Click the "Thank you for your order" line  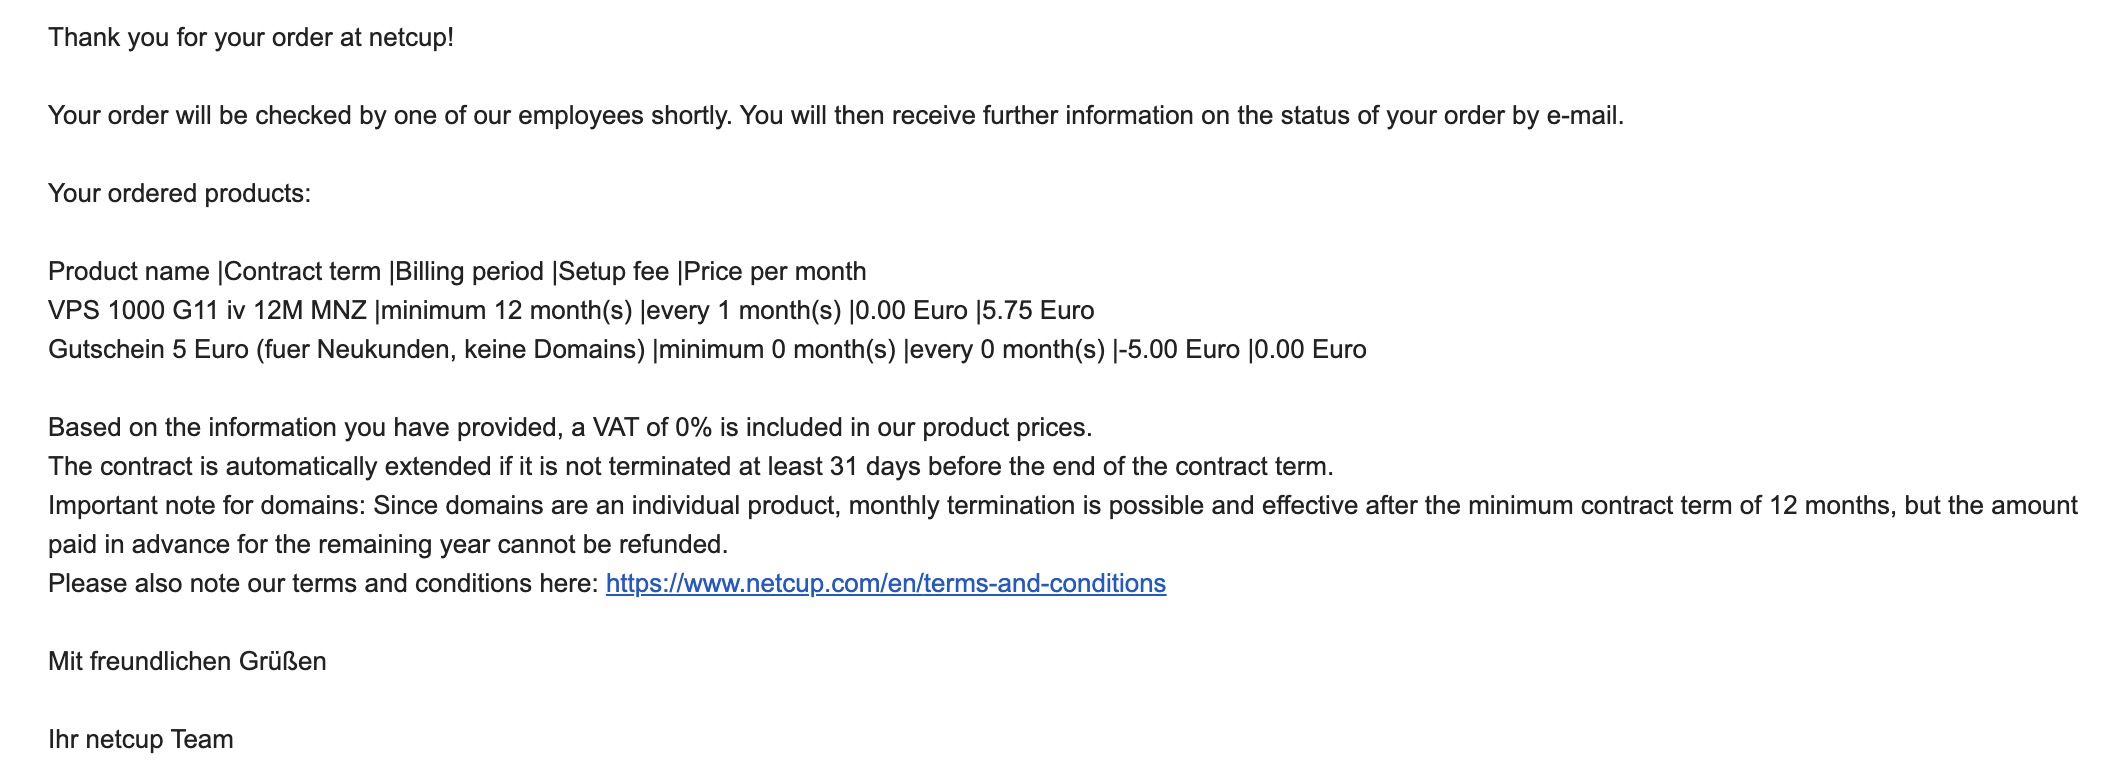250,38
